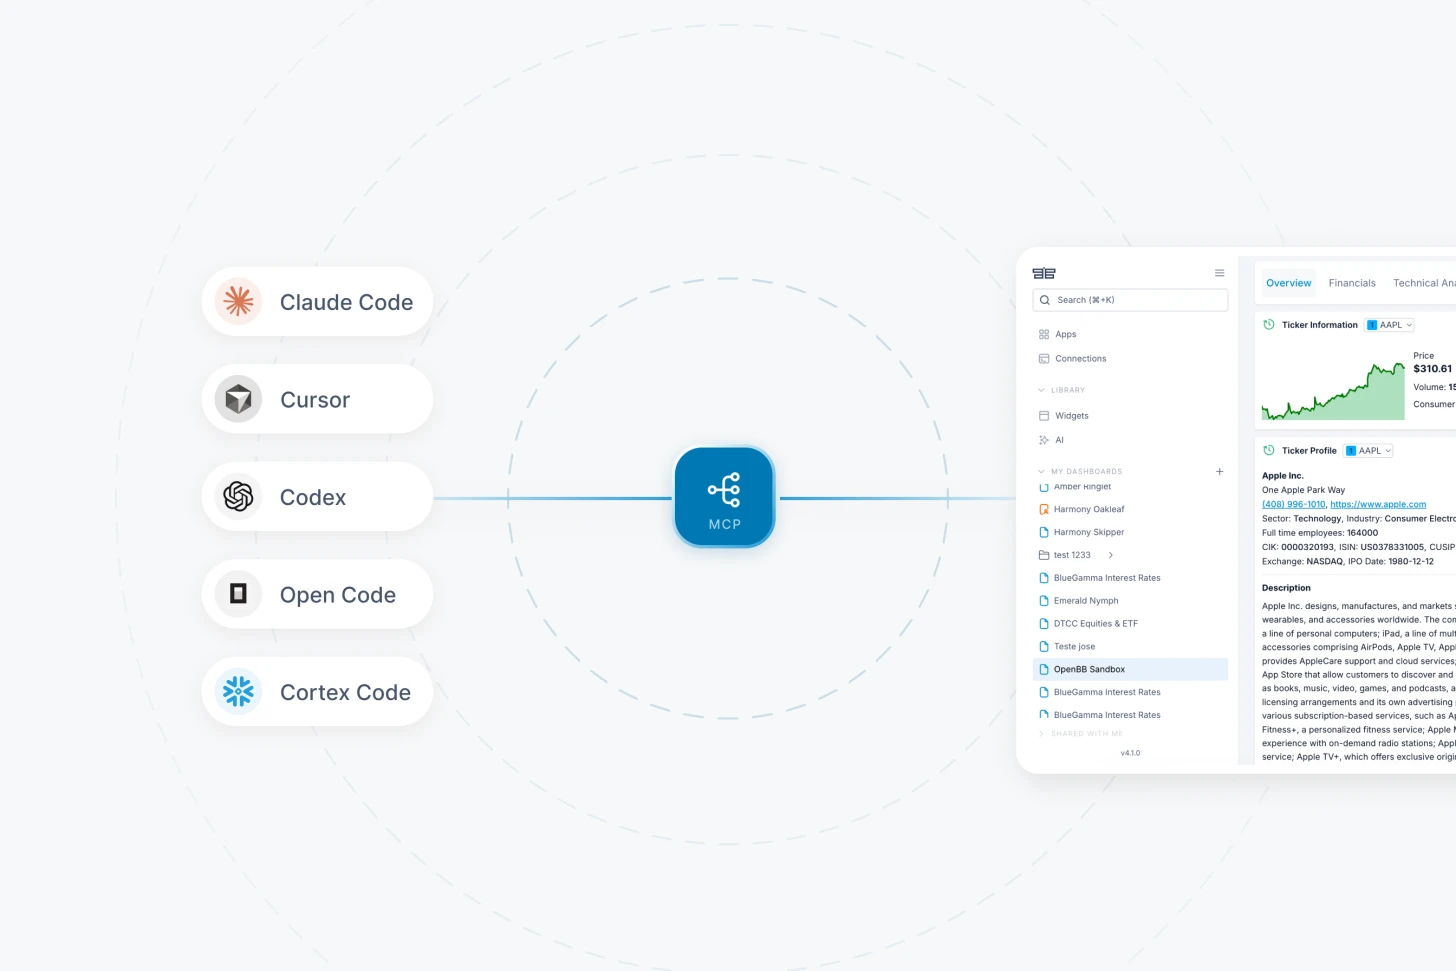Image resolution: width=1456 pixels, height=971 pixels.
Task: Select the Open Code pill
Action: pos(317,594)
